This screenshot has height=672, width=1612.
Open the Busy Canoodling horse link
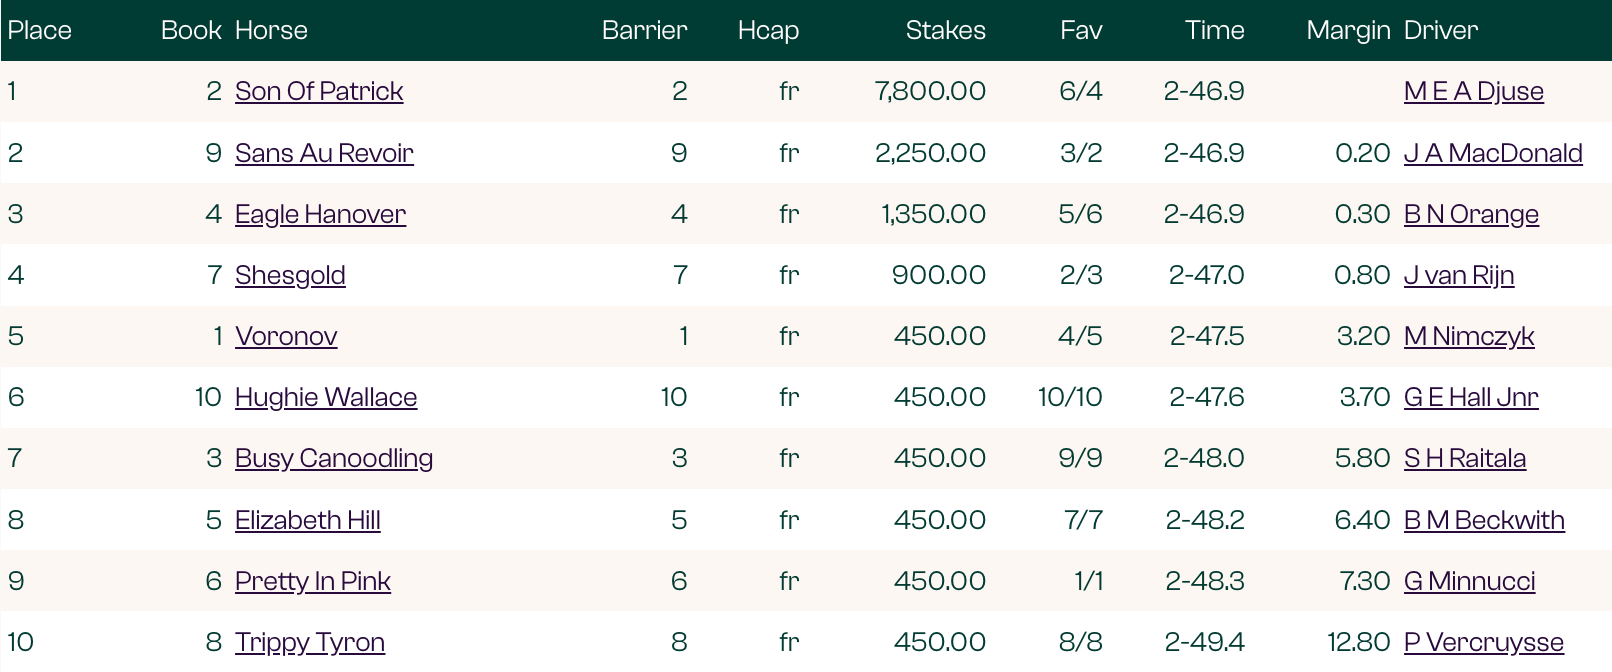click(334, 458)
